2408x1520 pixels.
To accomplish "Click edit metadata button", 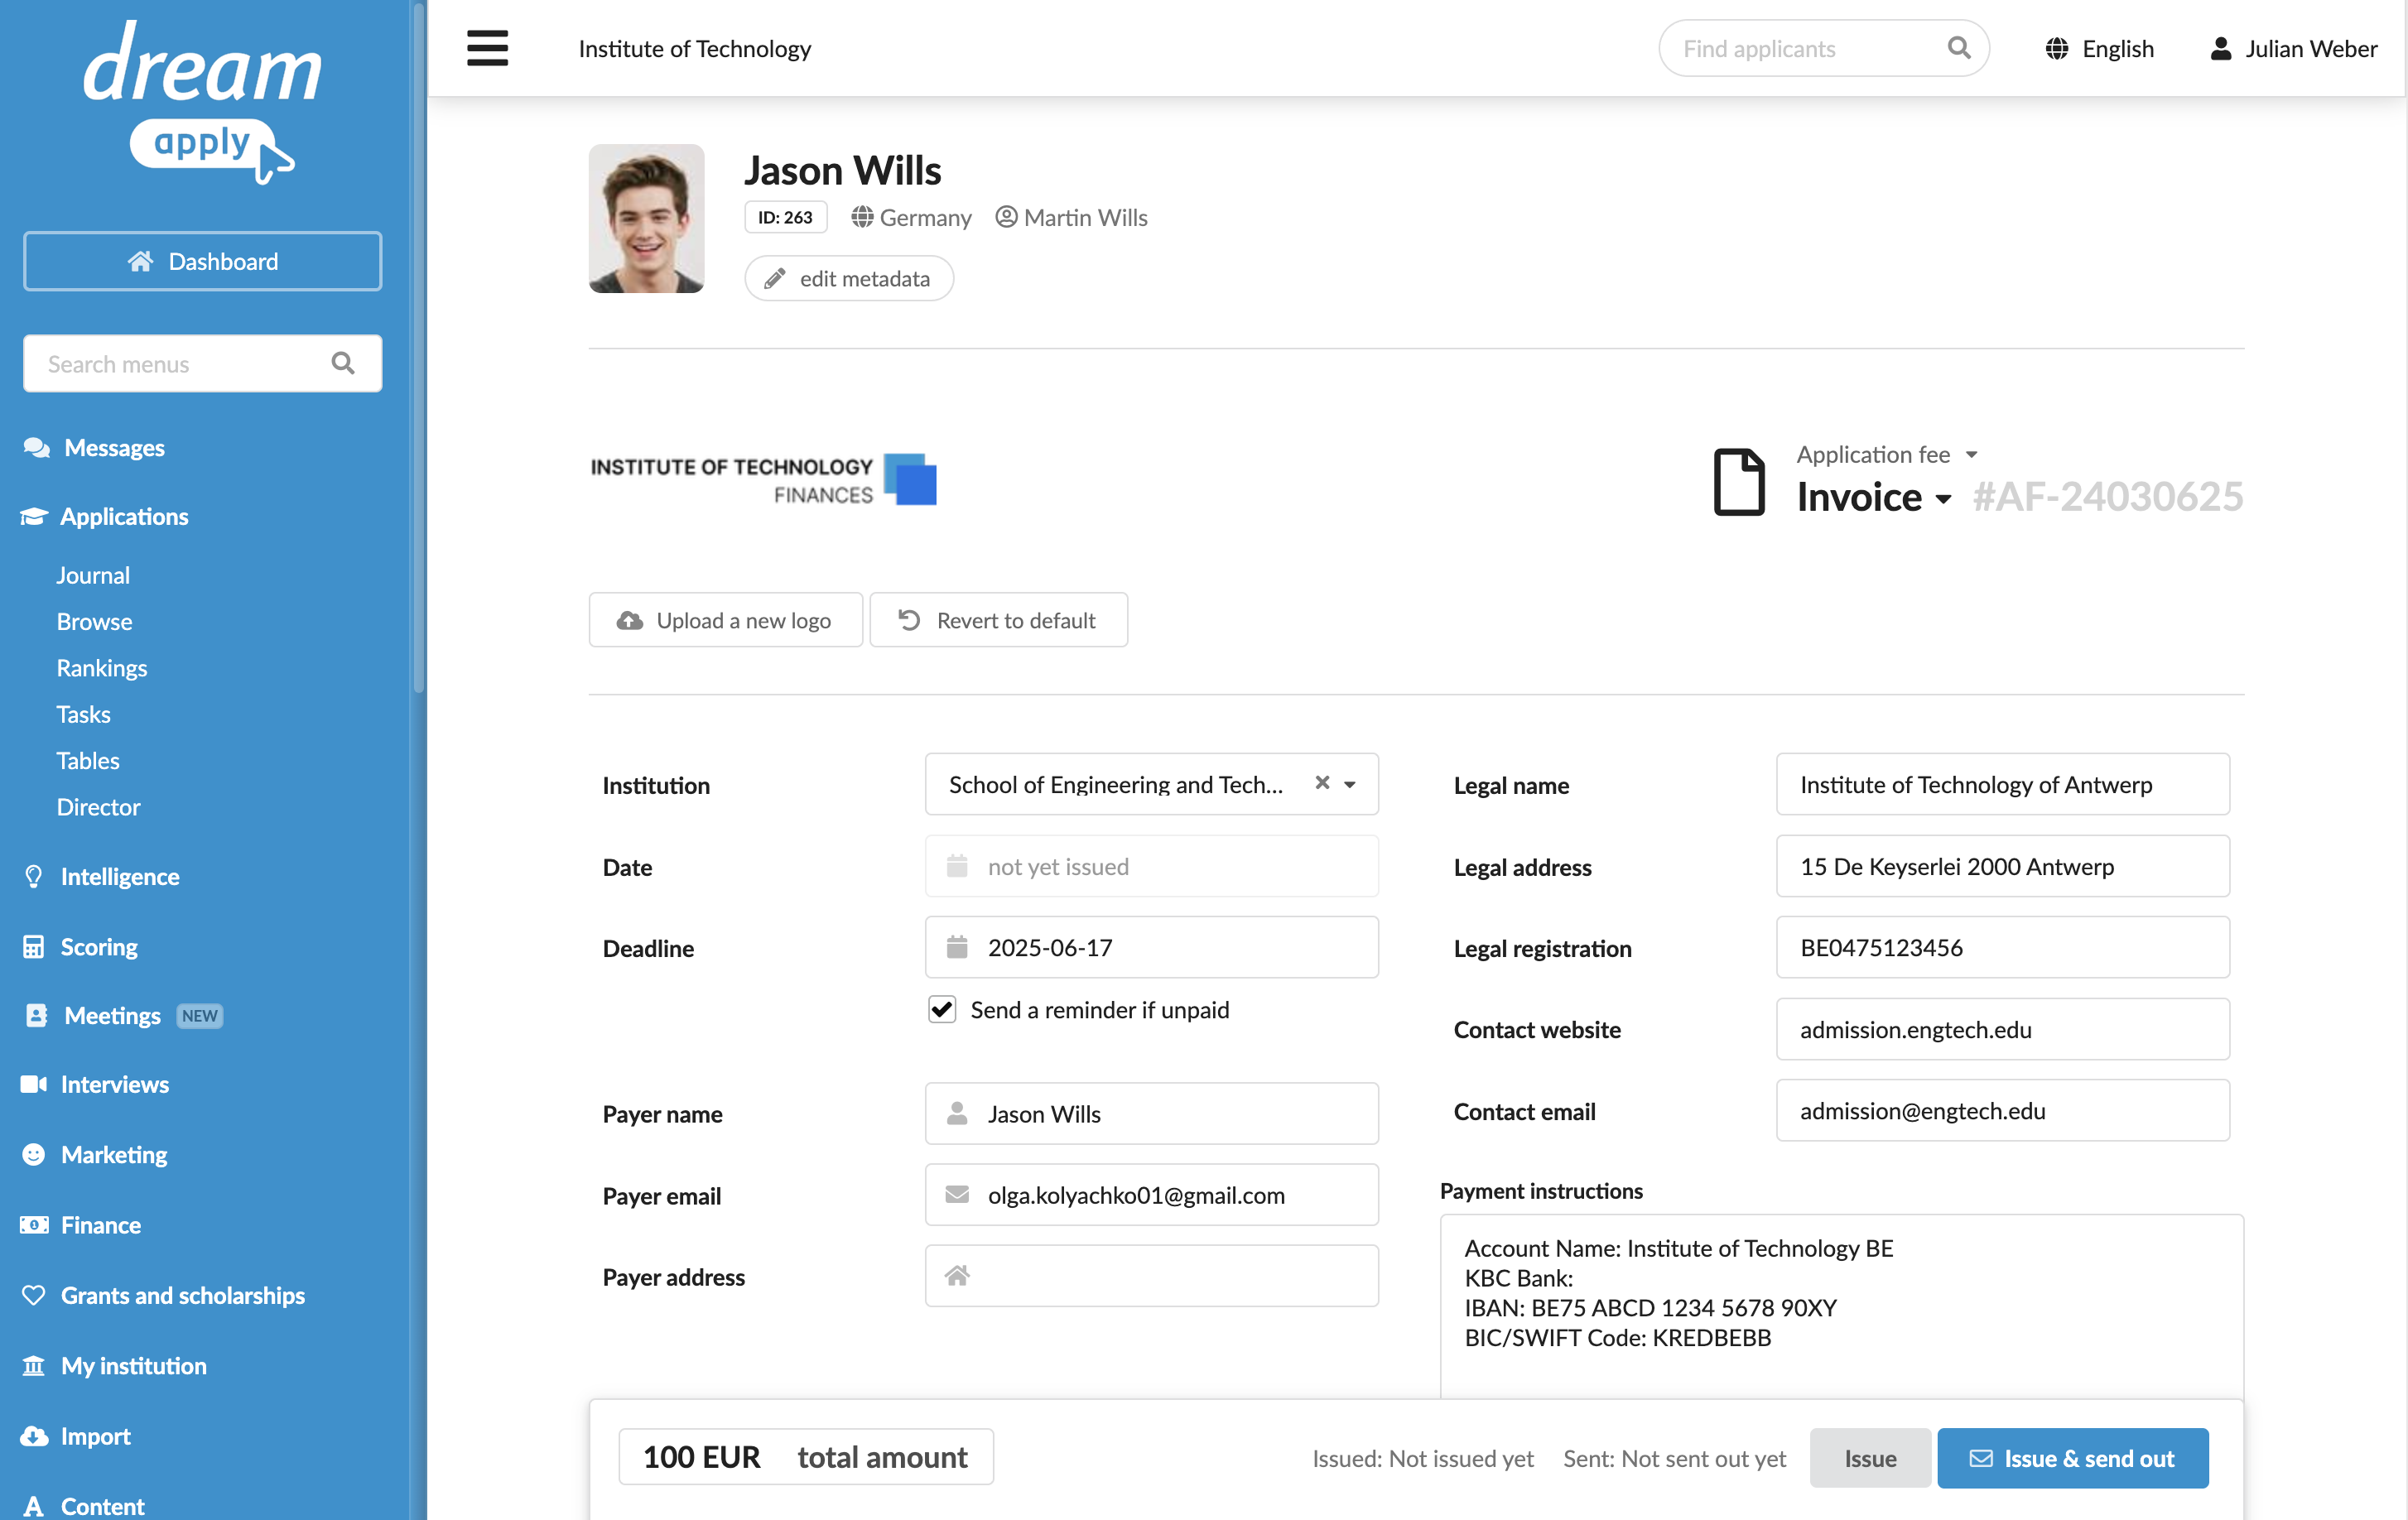I will coord(848,278).
